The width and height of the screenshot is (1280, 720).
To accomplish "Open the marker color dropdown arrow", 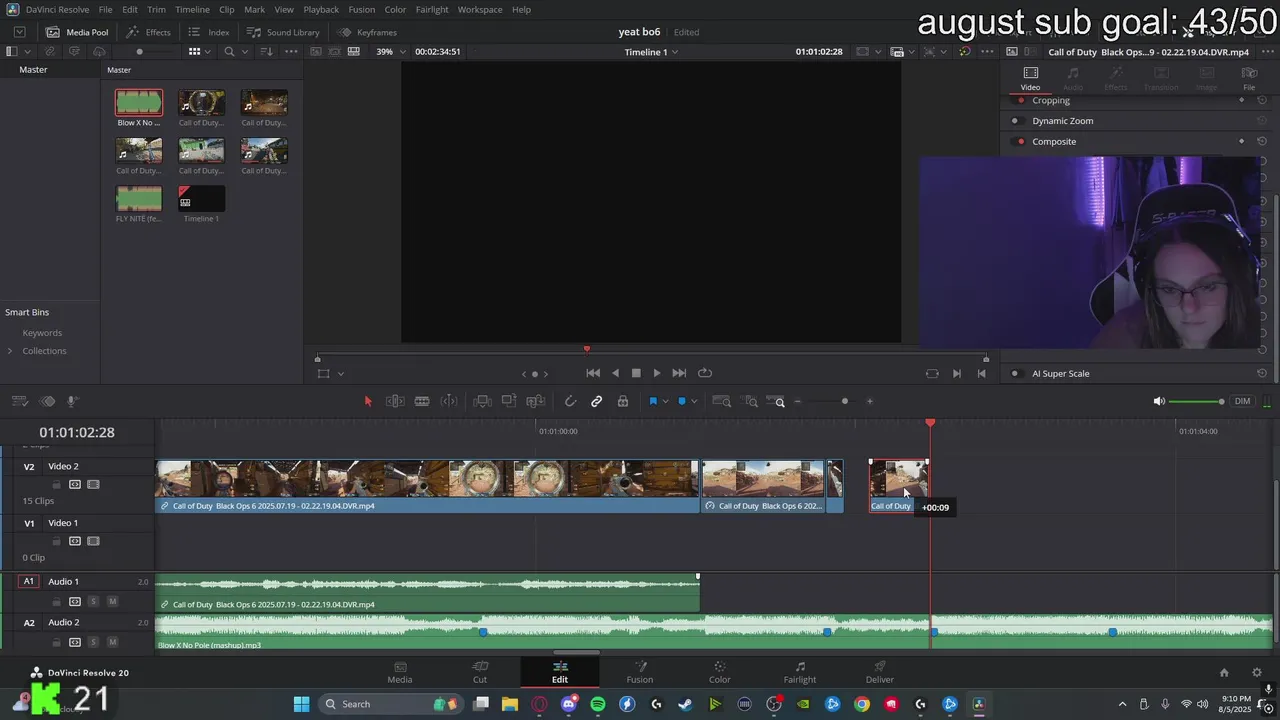I will coord(694,402).
